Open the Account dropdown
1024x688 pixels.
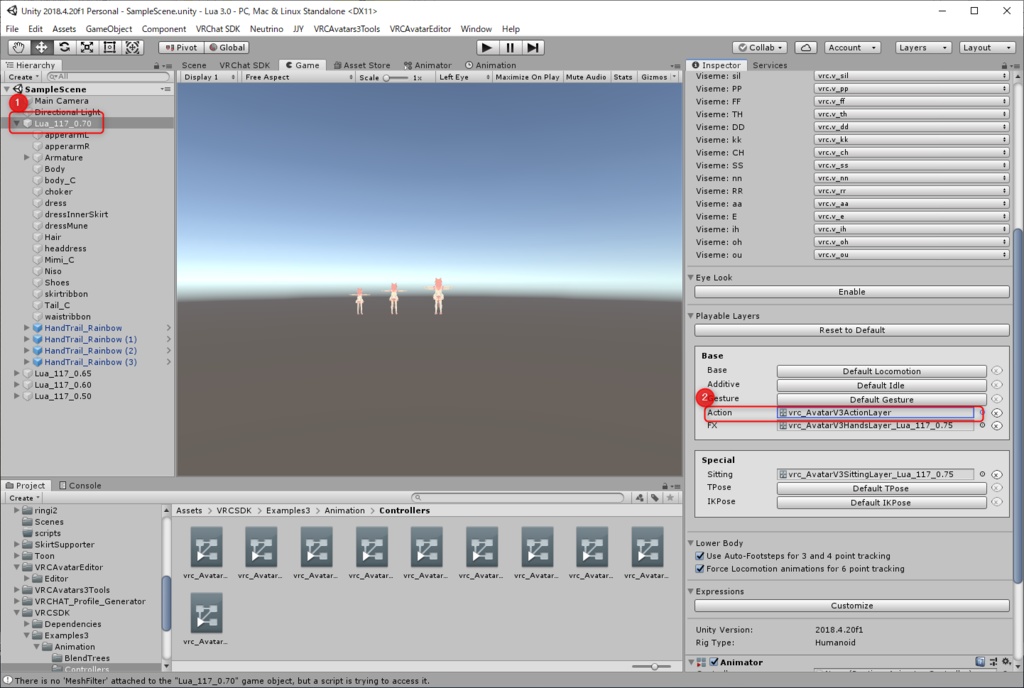point(852,48)
